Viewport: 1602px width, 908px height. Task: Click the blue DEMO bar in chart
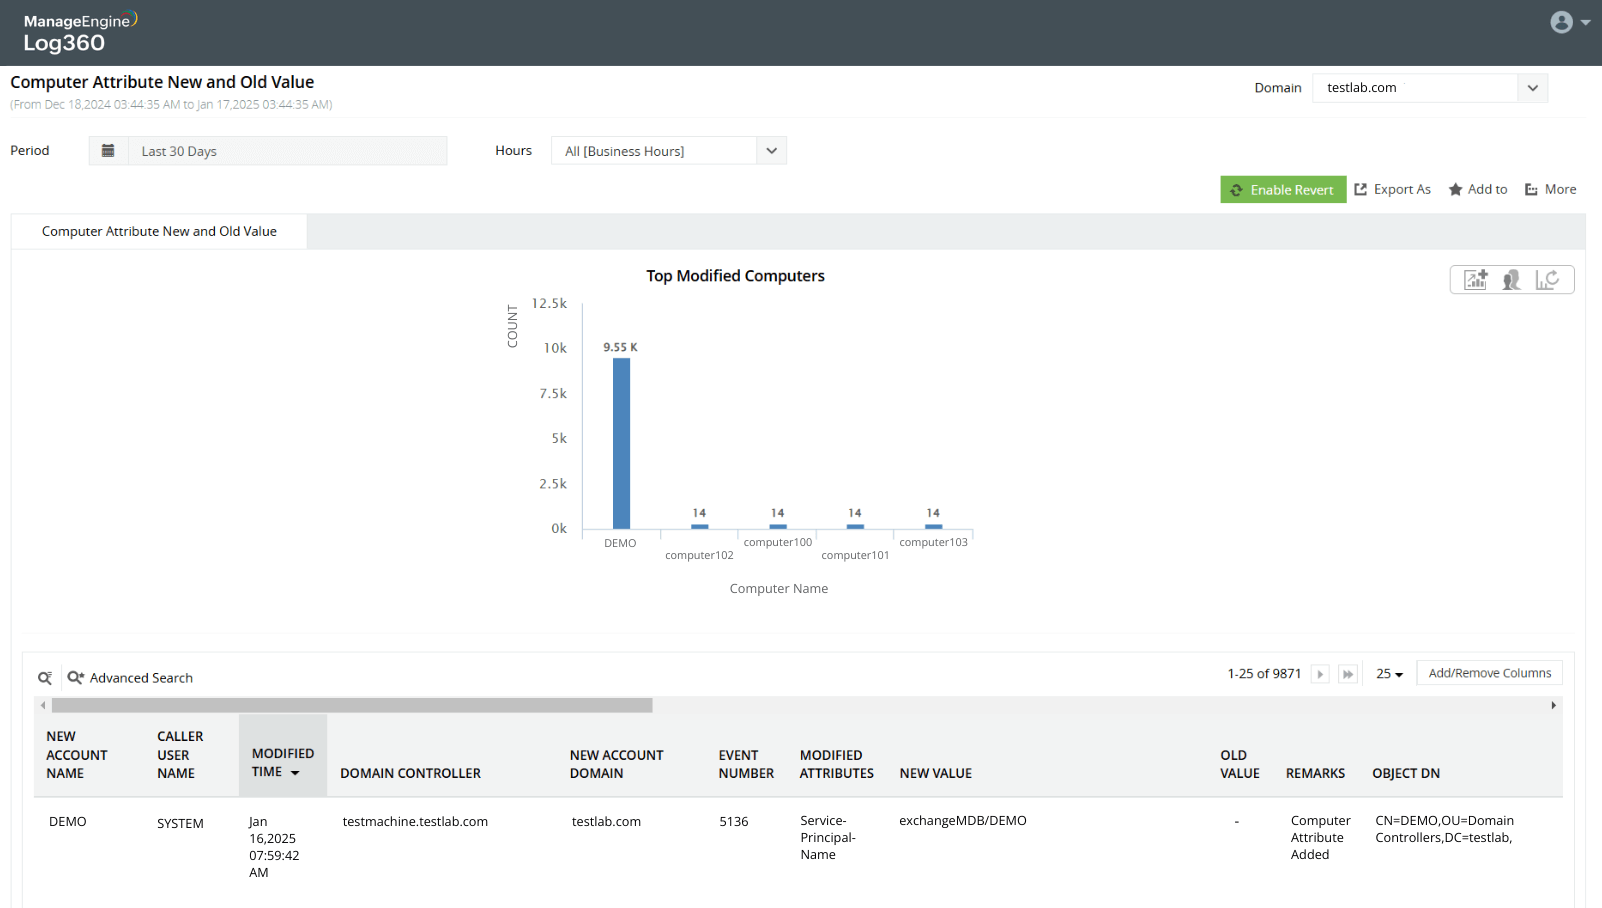click(x=621, y=443)
